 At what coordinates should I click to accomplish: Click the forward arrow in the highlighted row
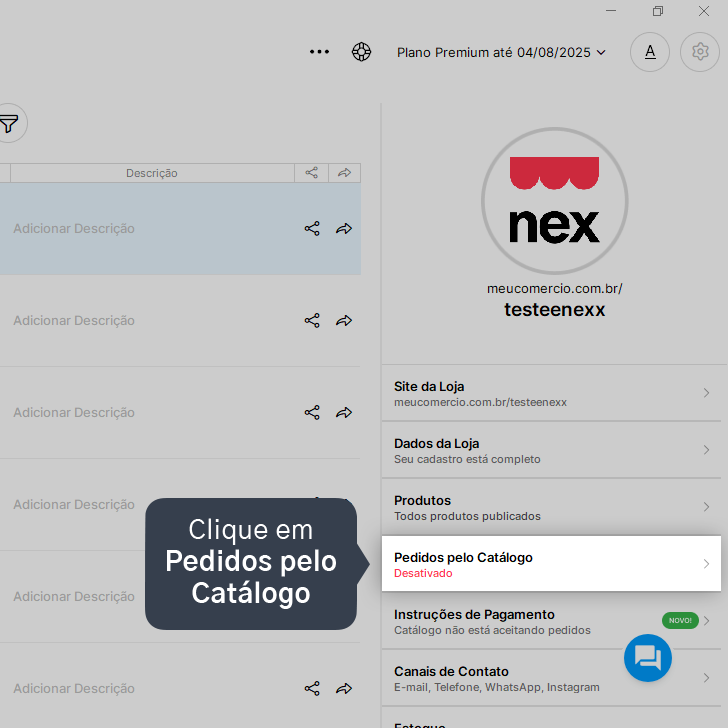344,228
